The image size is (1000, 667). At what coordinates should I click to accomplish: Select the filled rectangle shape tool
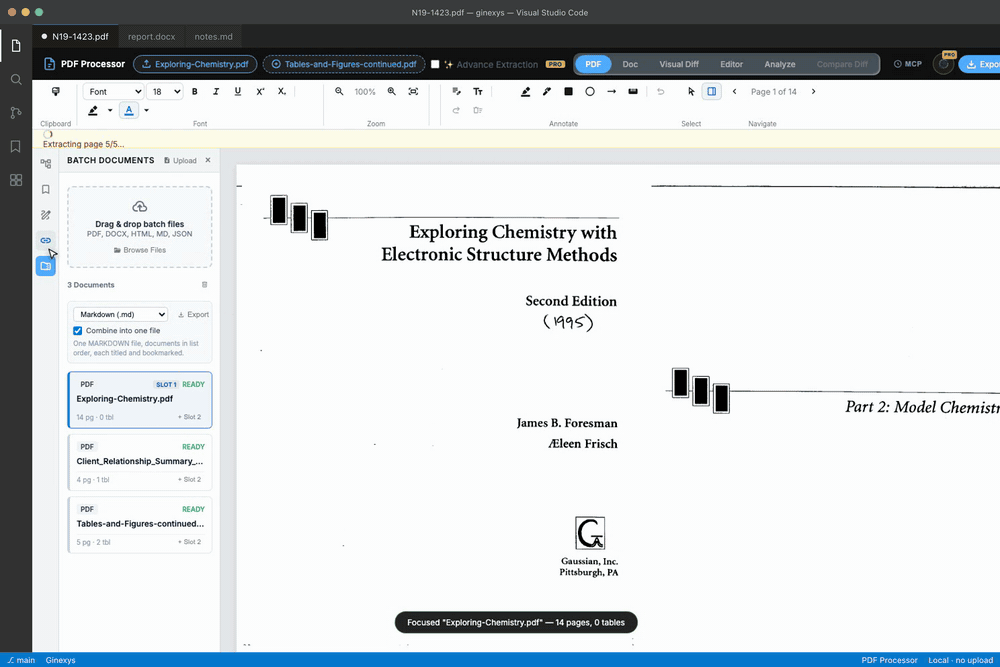[568, 92]
